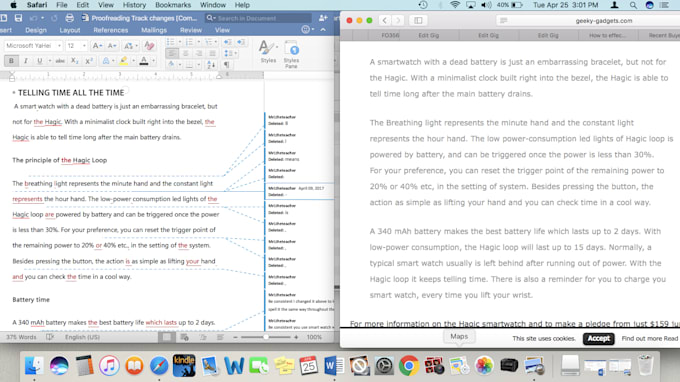Viewport: 680px width, 382px height.
Task: Click zoom in plus button in Word
Action: click(296, 337)
